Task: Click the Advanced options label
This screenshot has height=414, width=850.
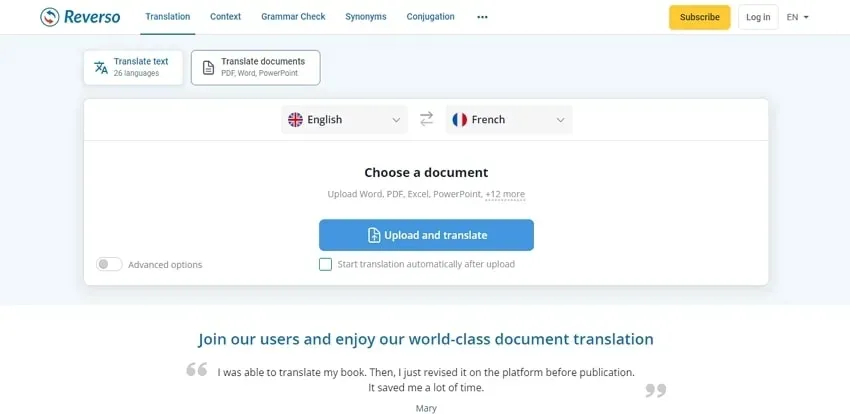Action: (165, 265)
